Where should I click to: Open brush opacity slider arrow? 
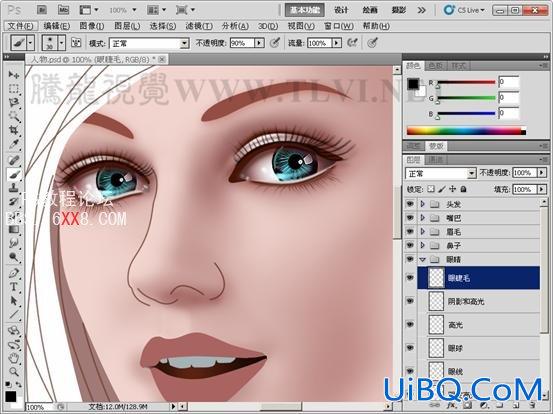click(260, 43)
